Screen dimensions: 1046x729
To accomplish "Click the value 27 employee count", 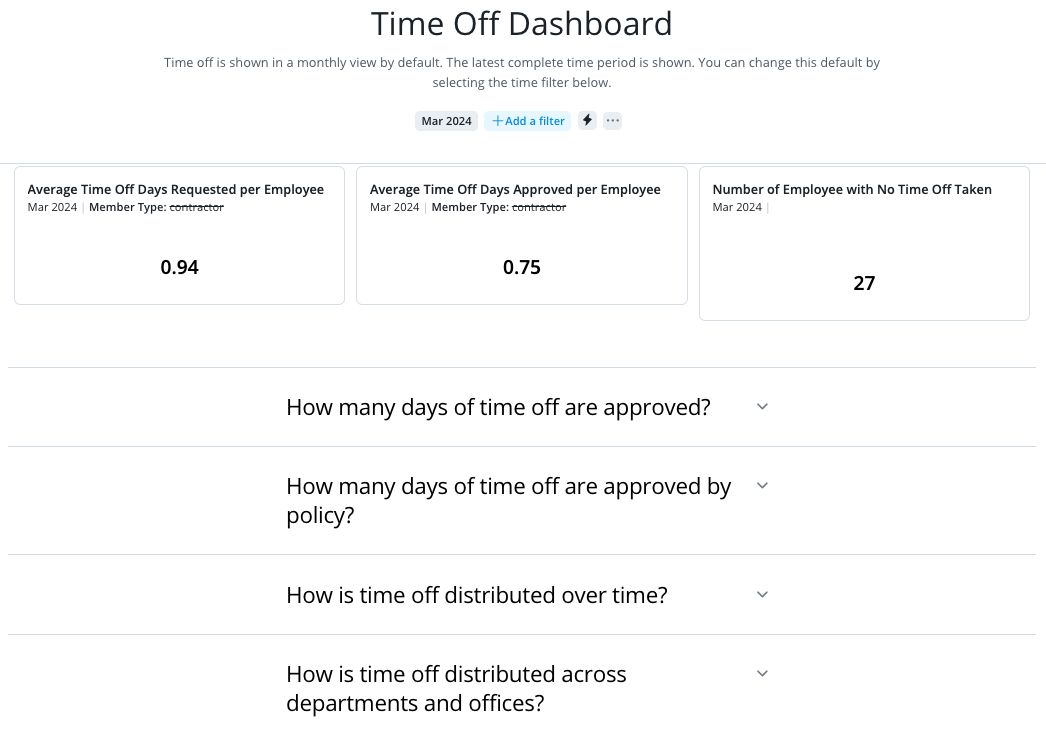I will pos(865,283).
